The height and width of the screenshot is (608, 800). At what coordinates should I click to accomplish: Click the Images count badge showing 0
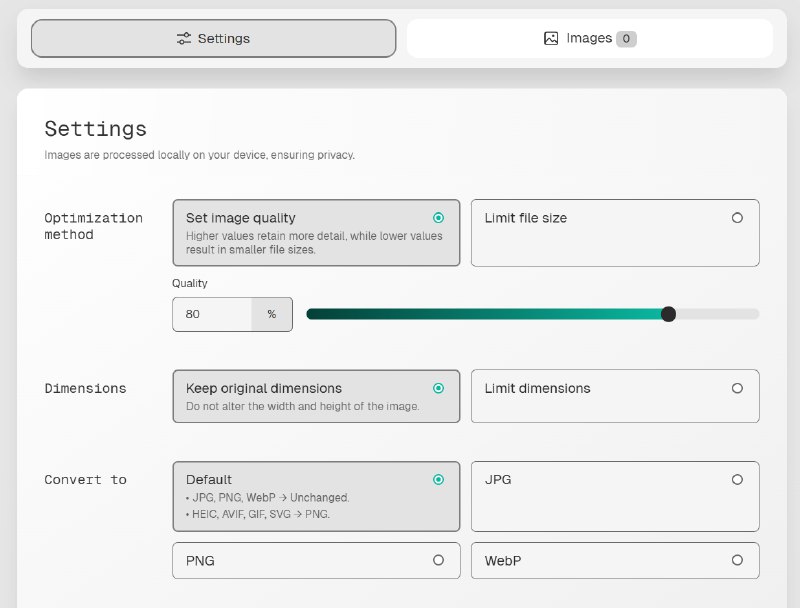pos(626,39)
